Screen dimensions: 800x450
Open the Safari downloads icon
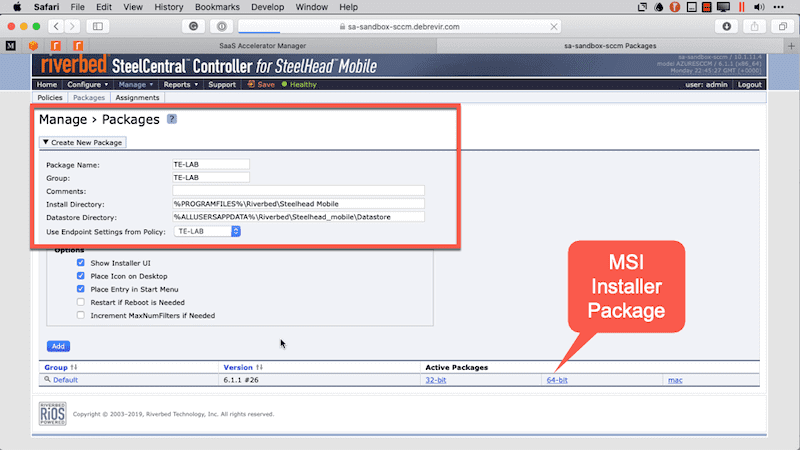click(727, 27)
